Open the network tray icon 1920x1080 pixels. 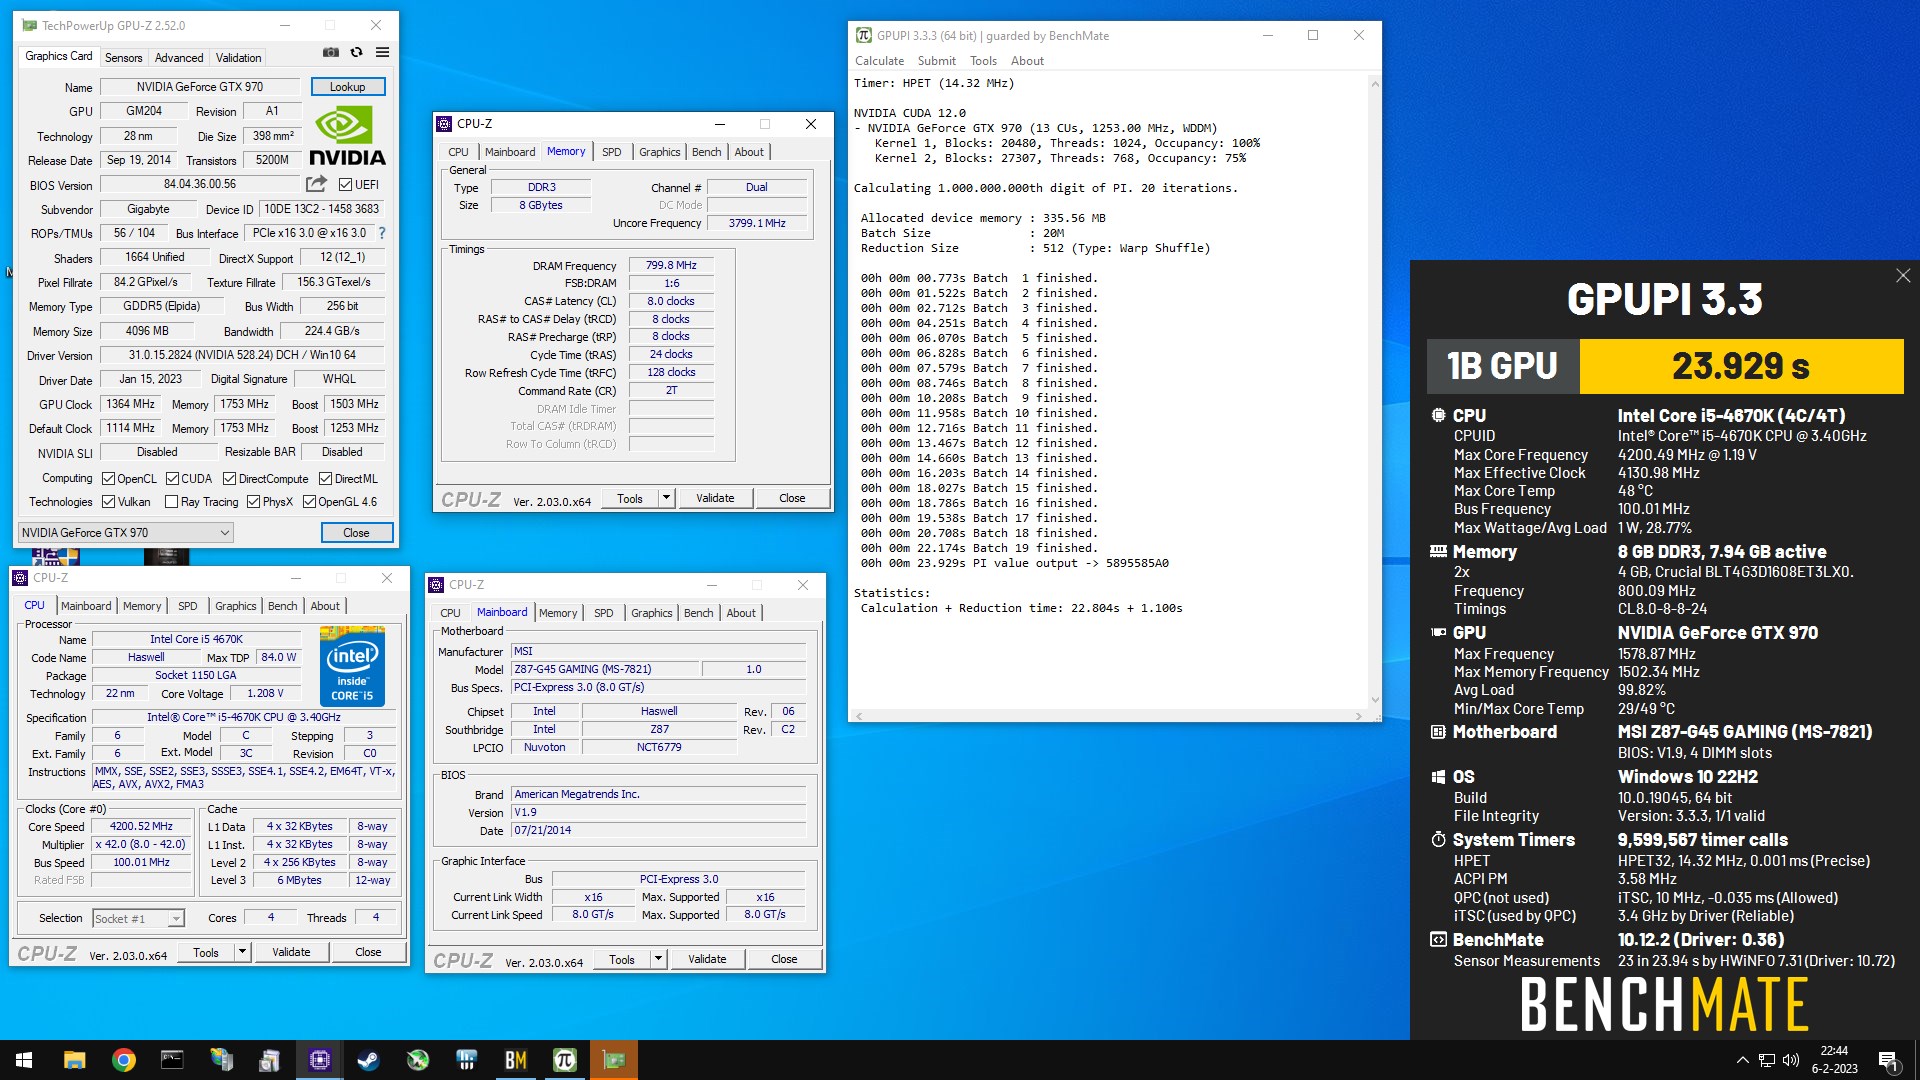1767,1060
